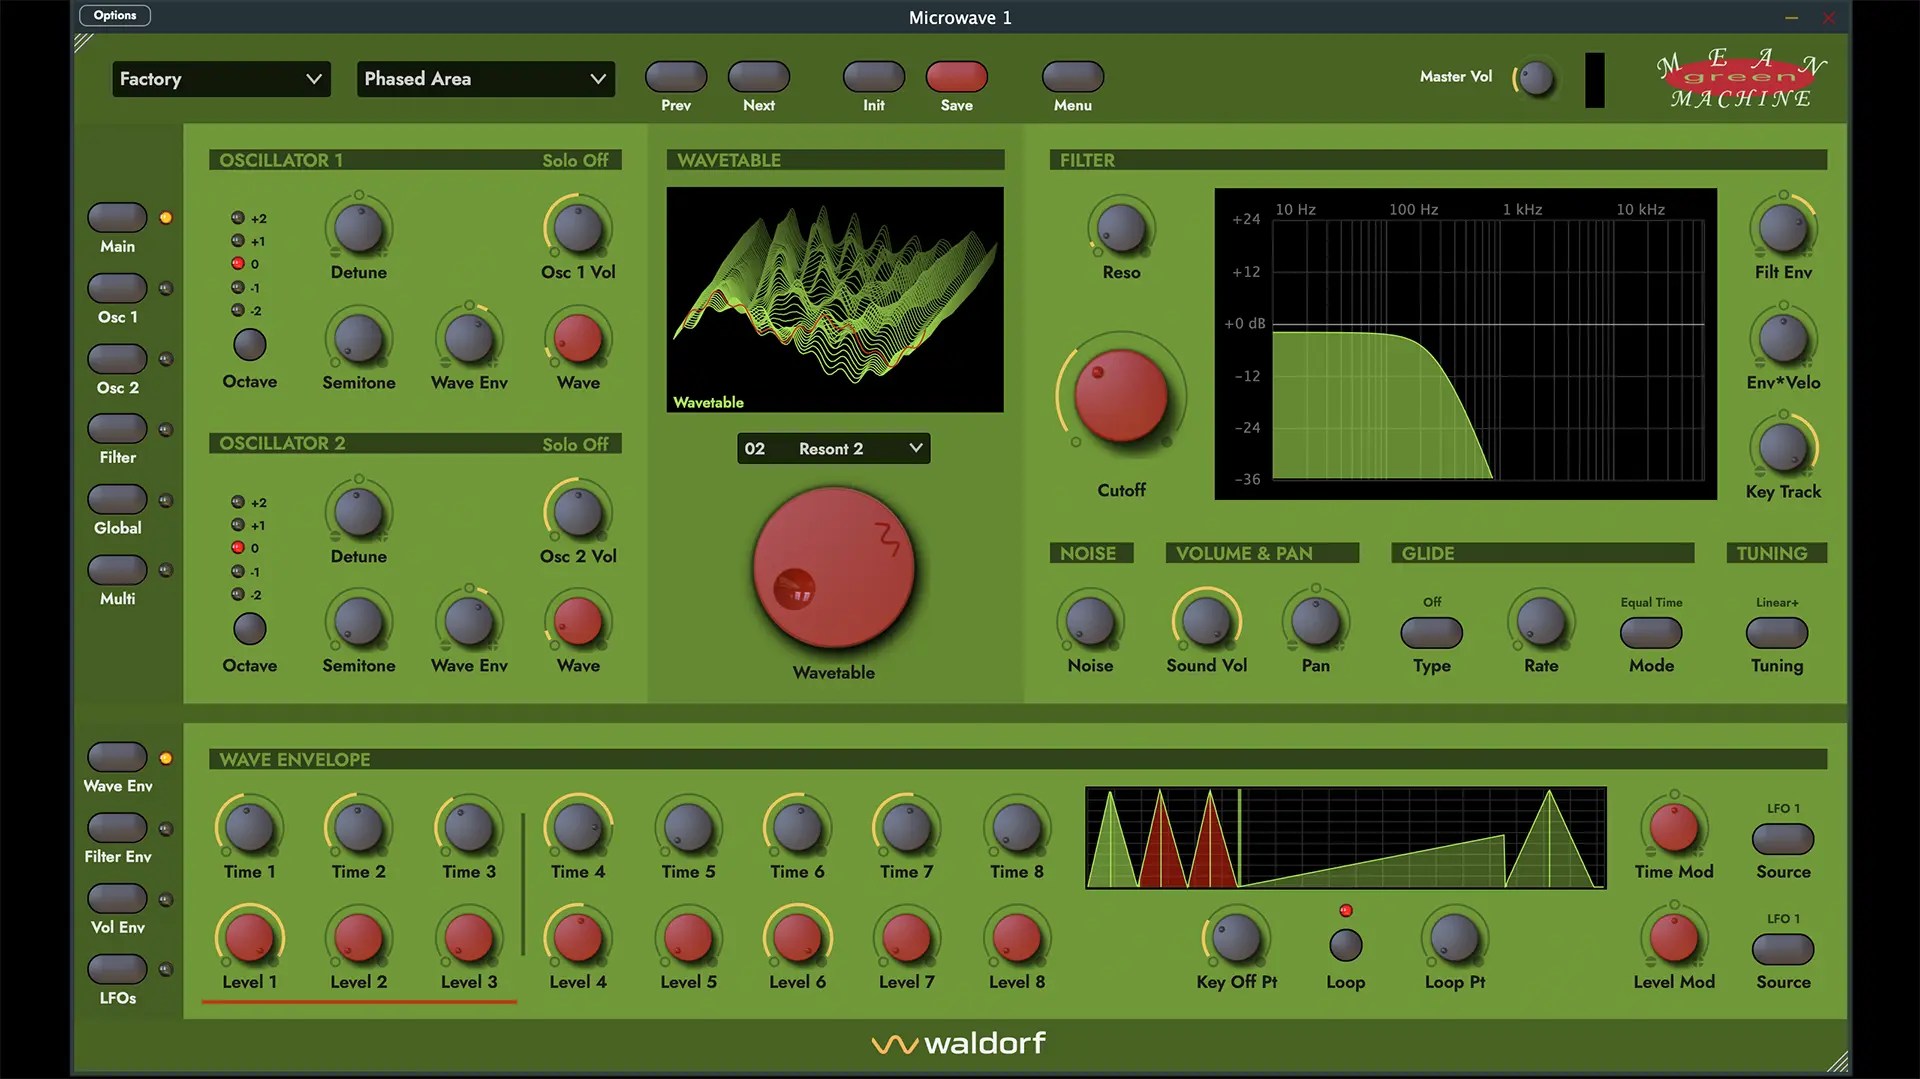This screenshot has width=1920, height=1079.
Task: Switch to the Osc 2 page
Action: coord(117,358)
